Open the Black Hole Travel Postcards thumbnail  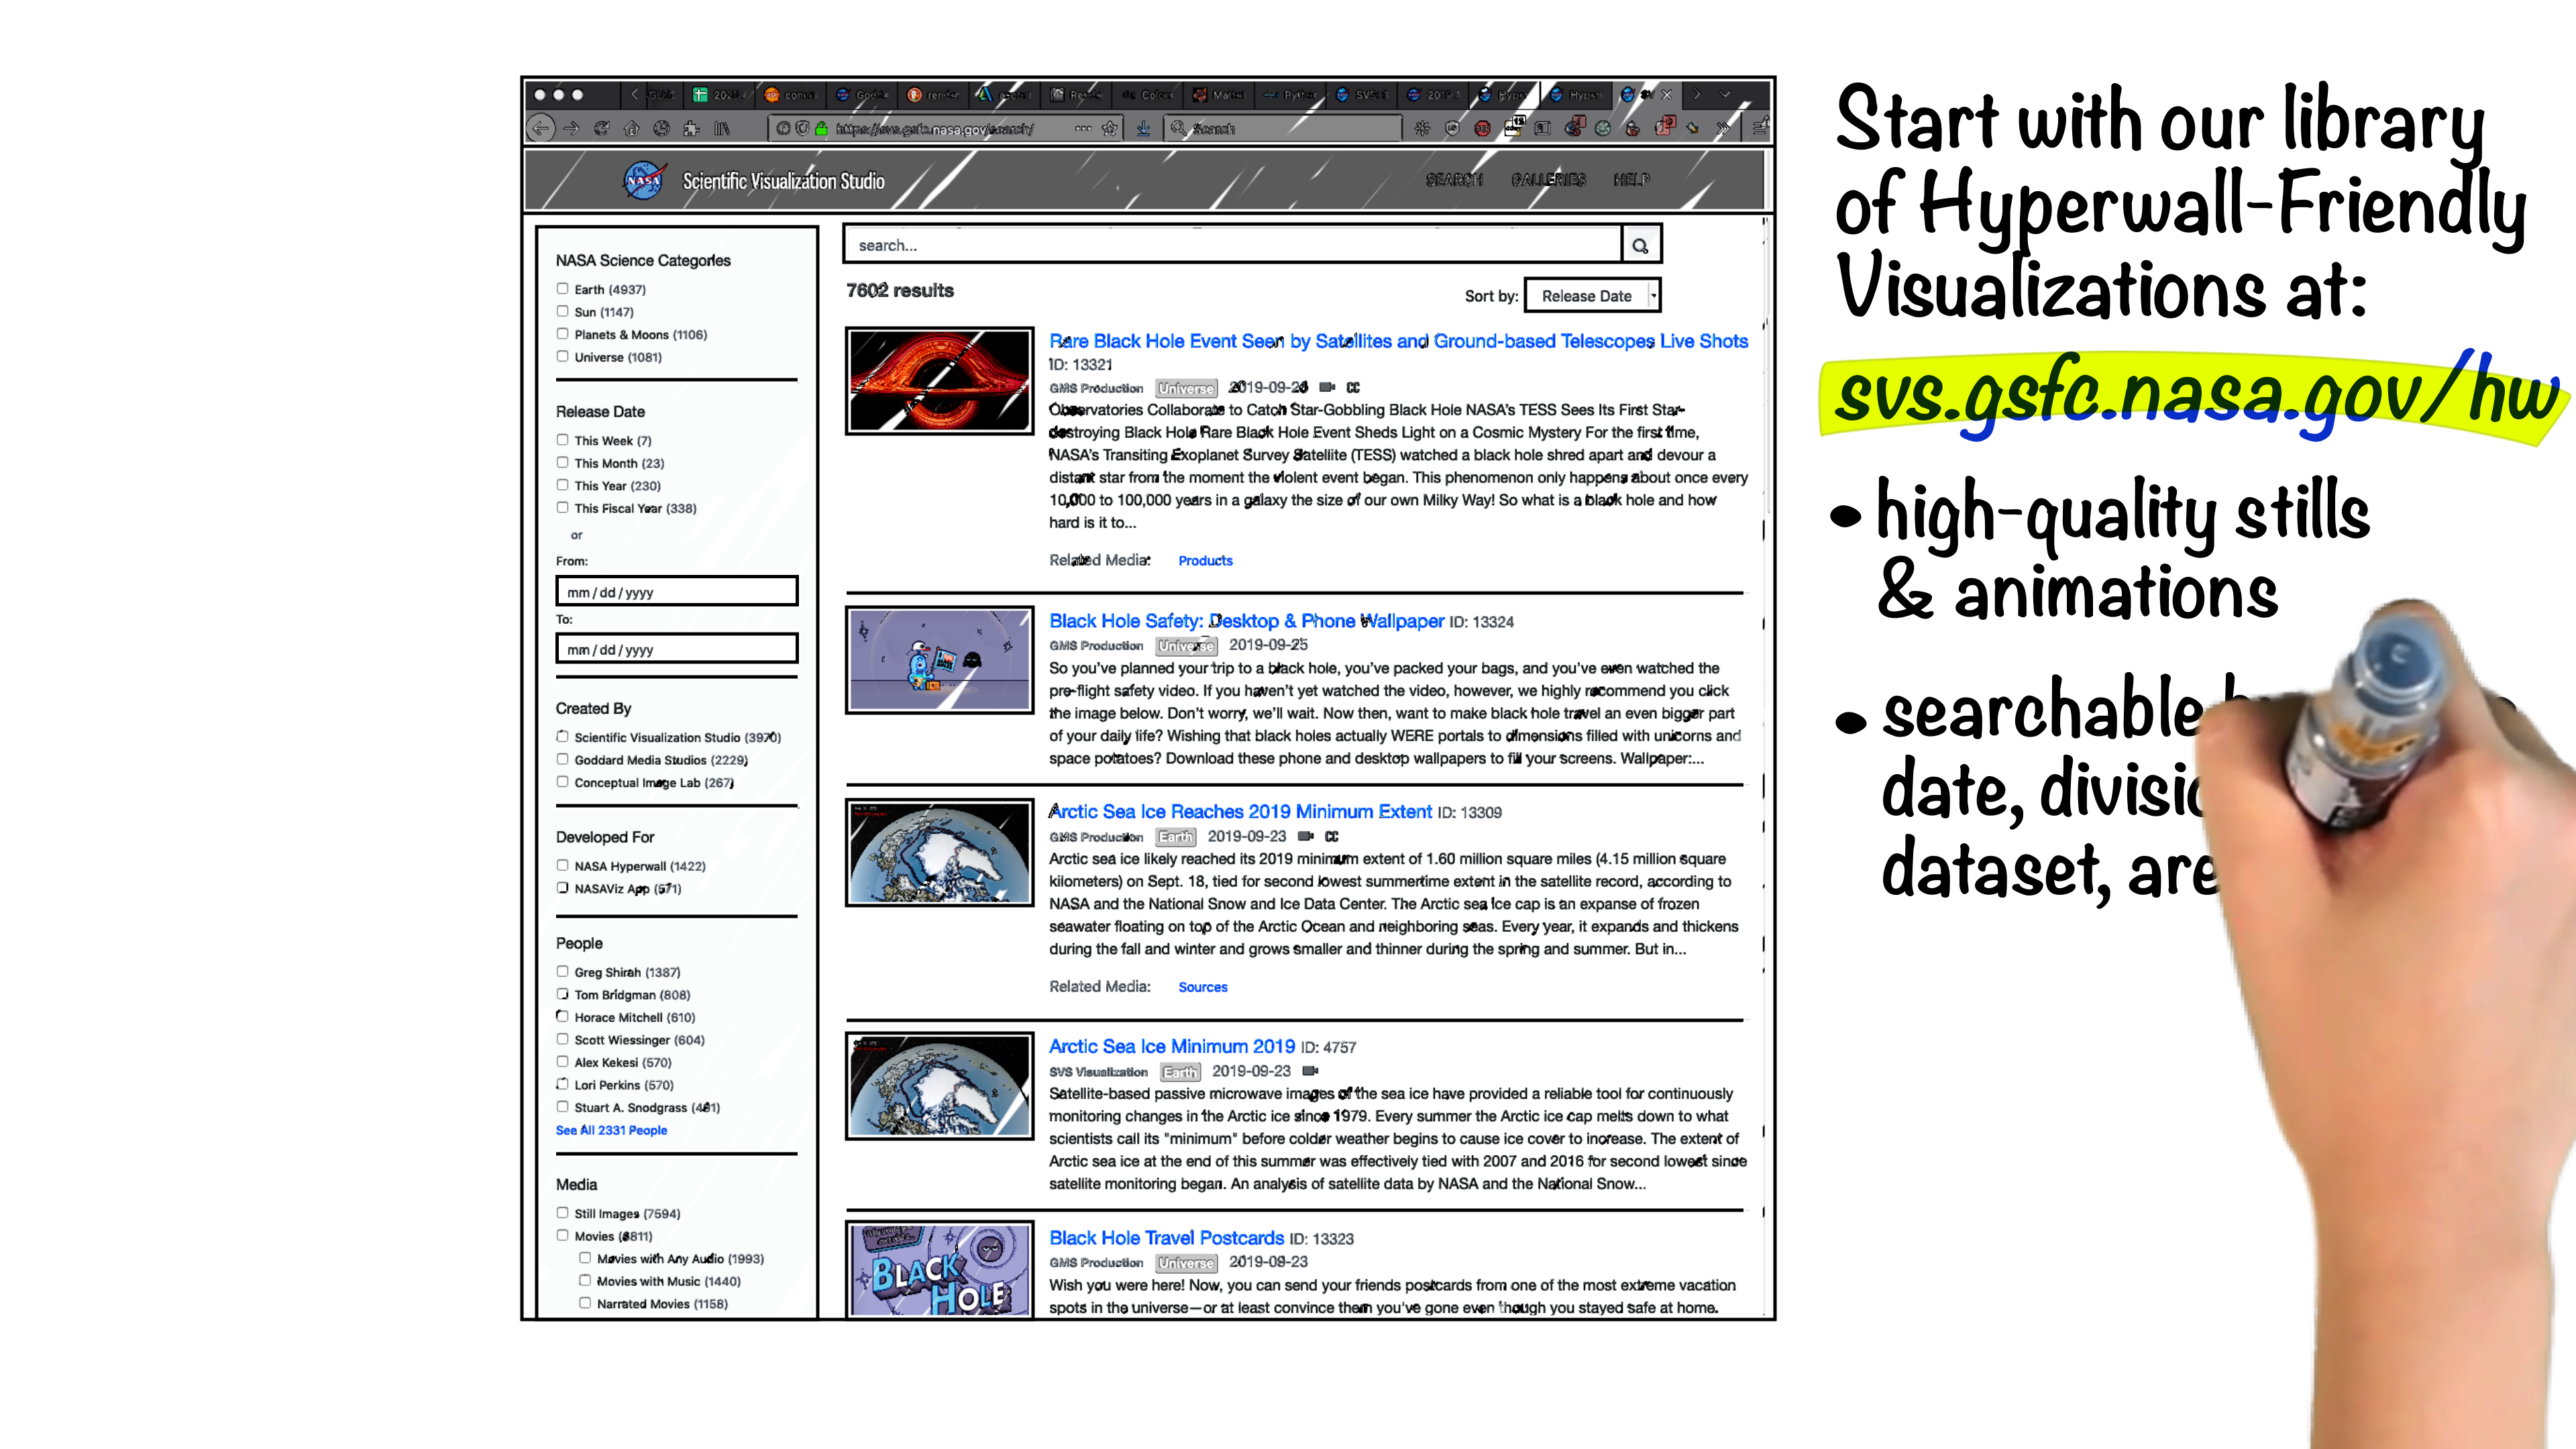click(x=939, y=1270)
